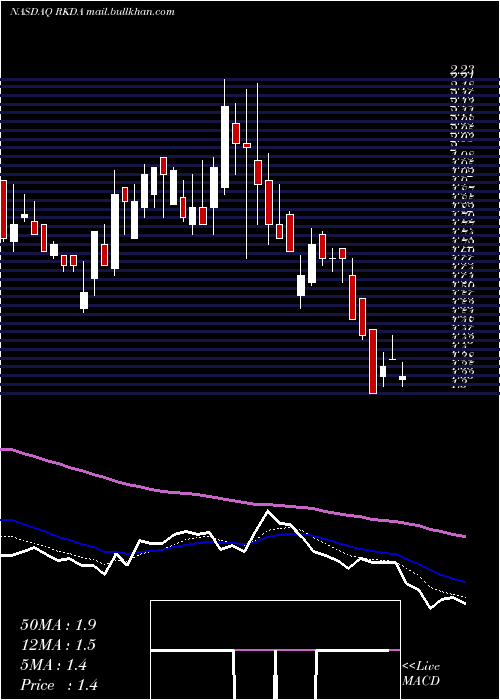This screenshot has width=500, height=700.
Task: Select the Price : 1.4 value
Action: click(59, 685)
